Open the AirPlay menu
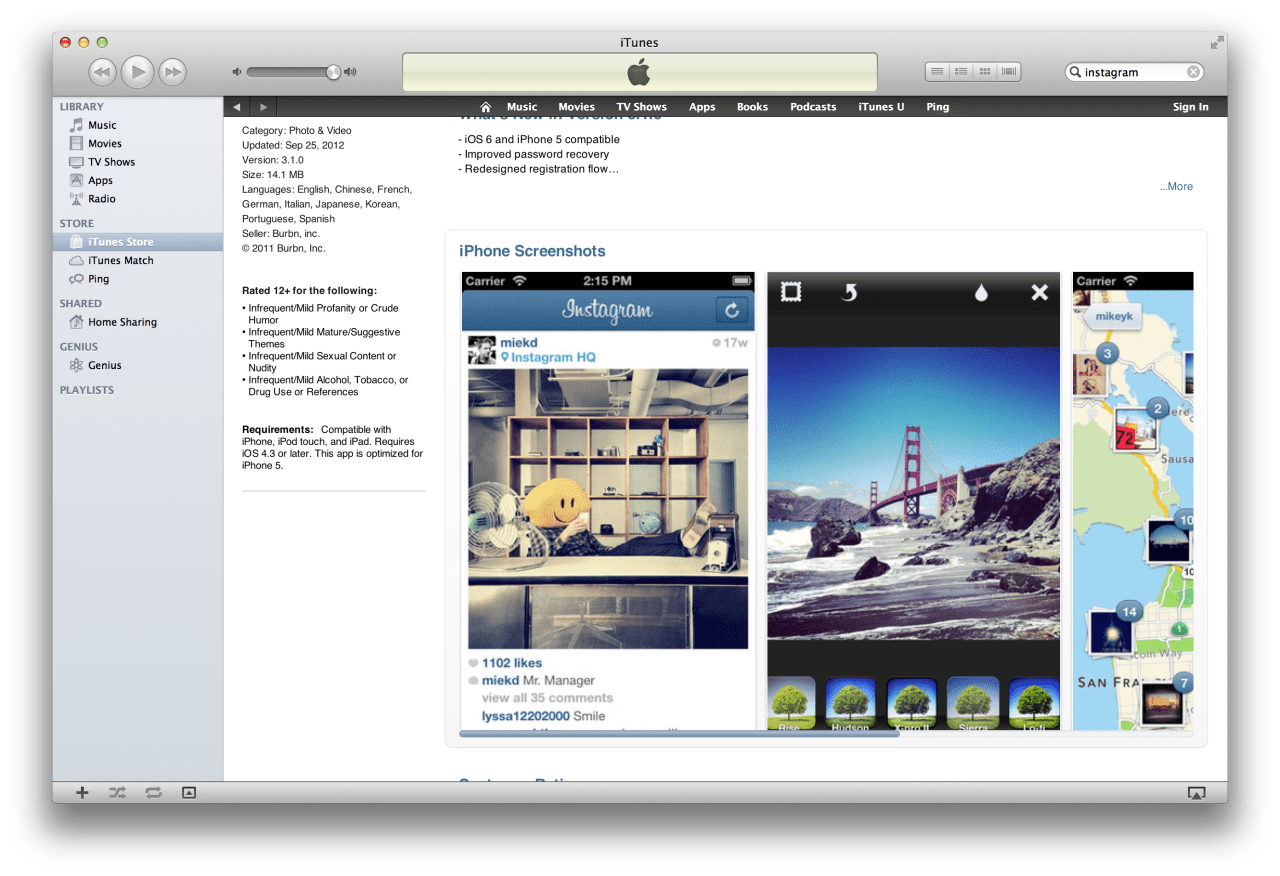The height and width of the screenshot is (876, 1280). (x=1197, y=792)
